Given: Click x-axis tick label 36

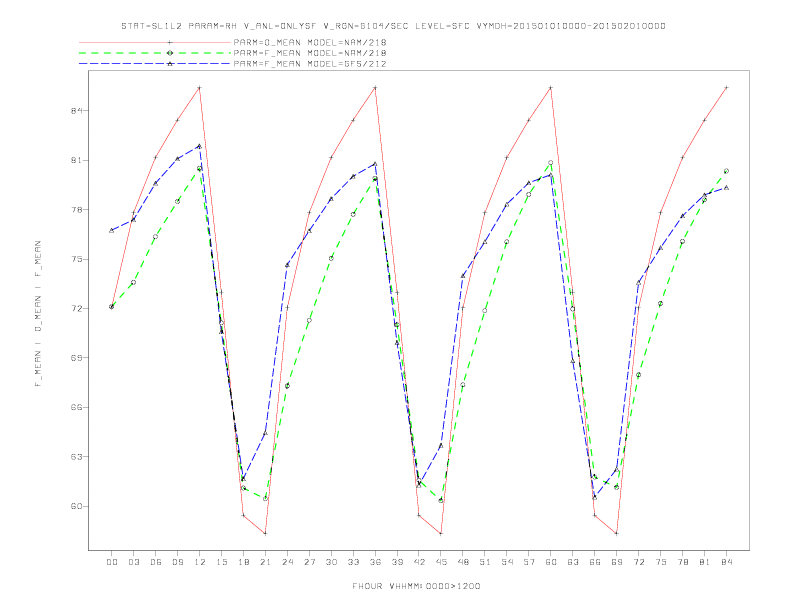Looking at the screenshot, I should coord(375,562).
